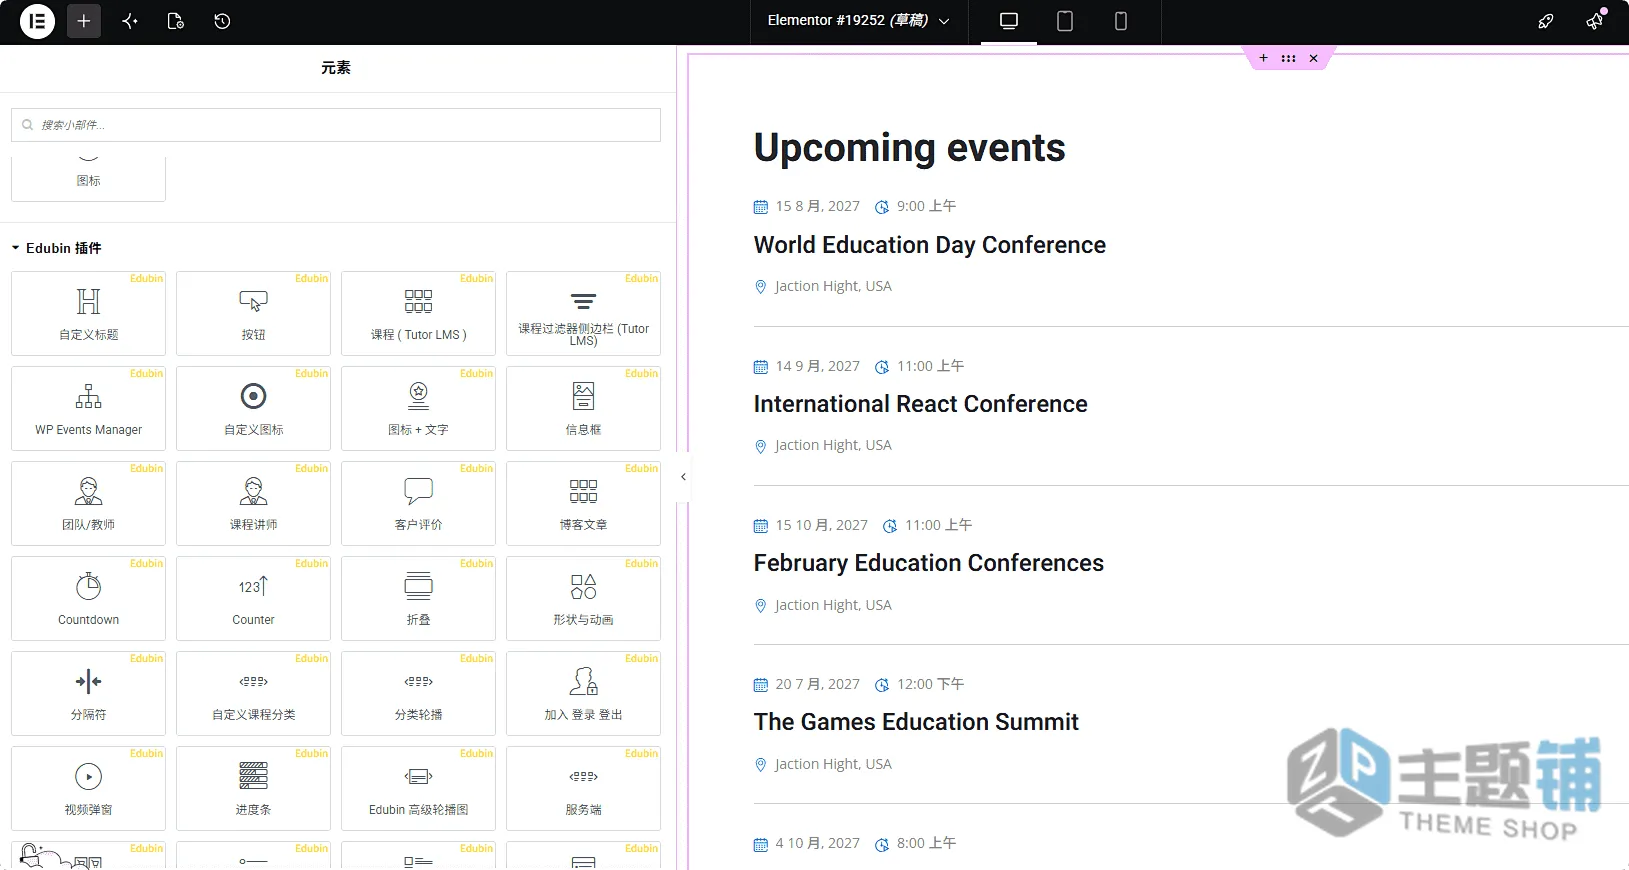Click the container drag handle dots

tap(1289, 58)
